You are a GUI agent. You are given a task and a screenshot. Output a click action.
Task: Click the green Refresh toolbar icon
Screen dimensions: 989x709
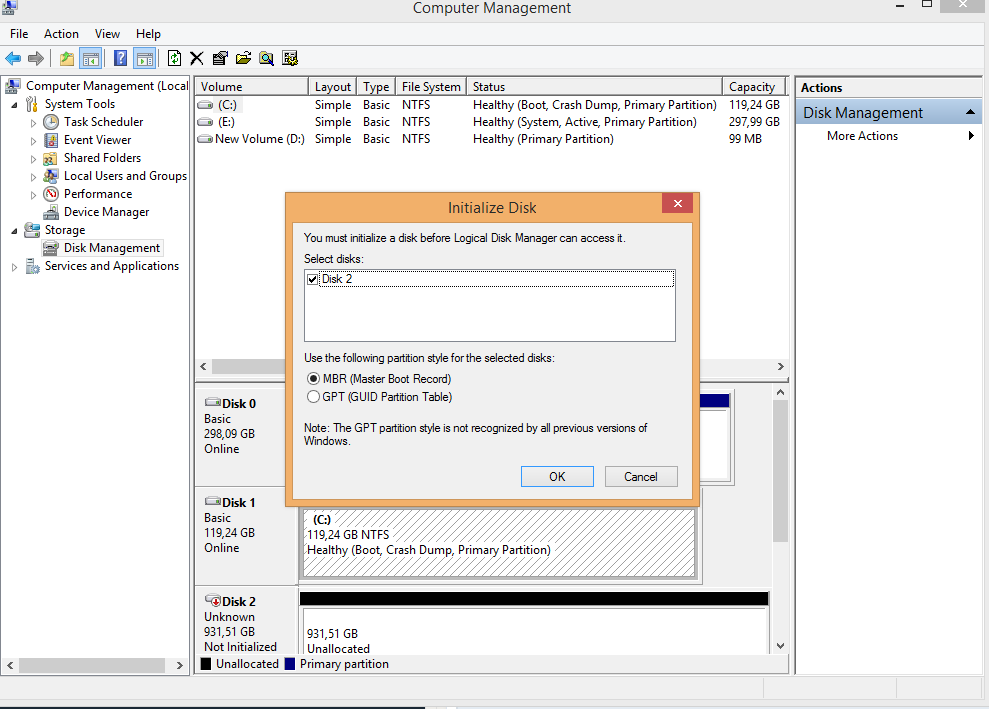[x=174, y=59]
